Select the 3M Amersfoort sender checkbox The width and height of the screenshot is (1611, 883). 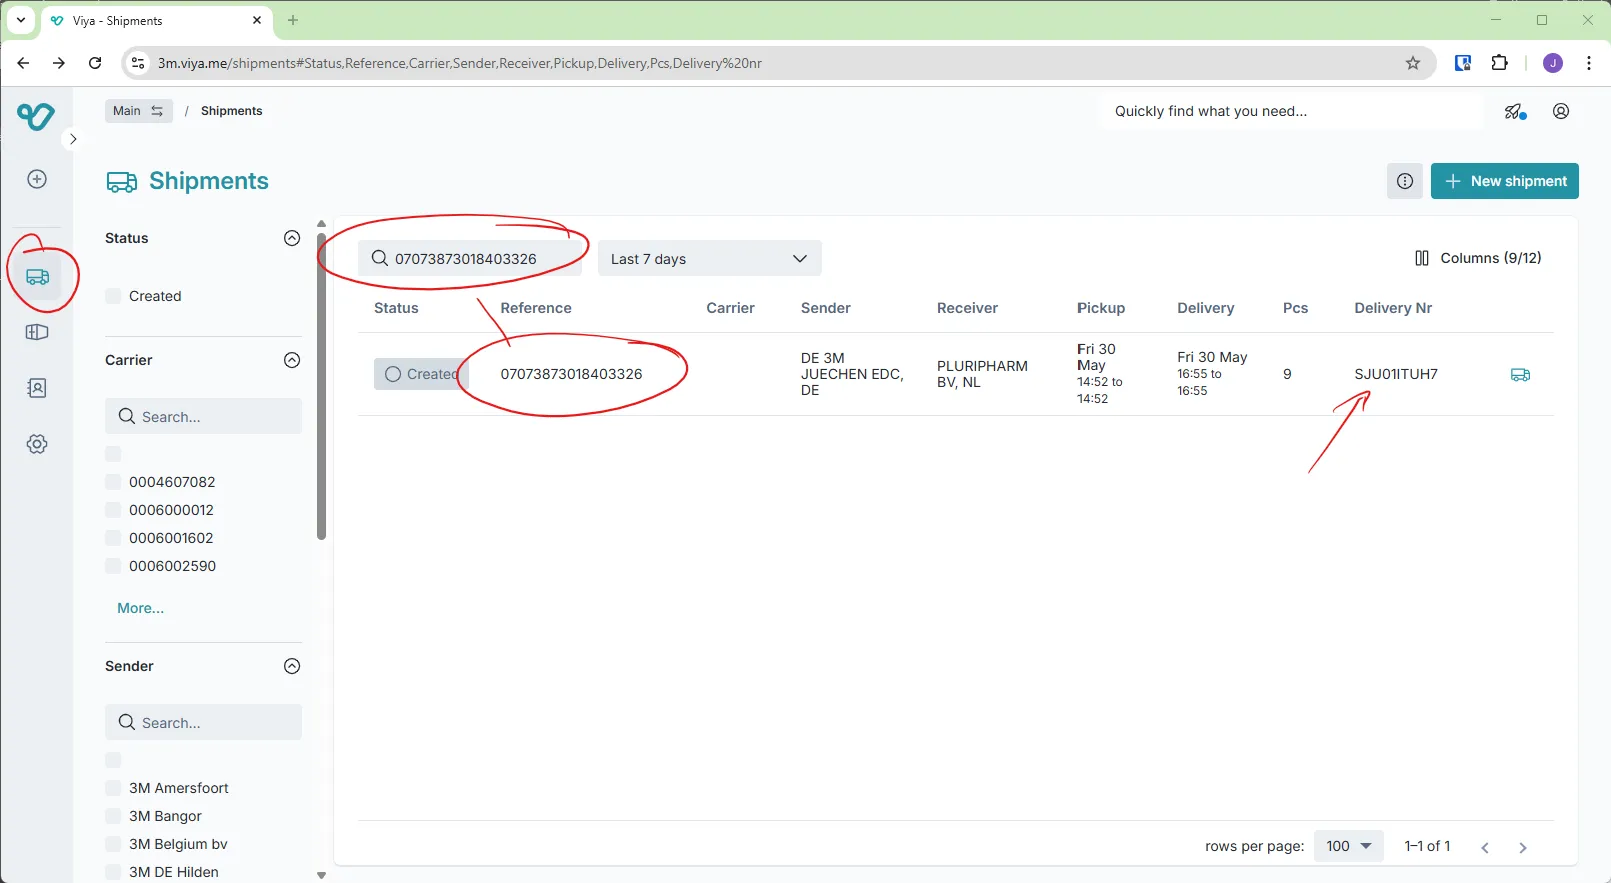coord(114,788)
